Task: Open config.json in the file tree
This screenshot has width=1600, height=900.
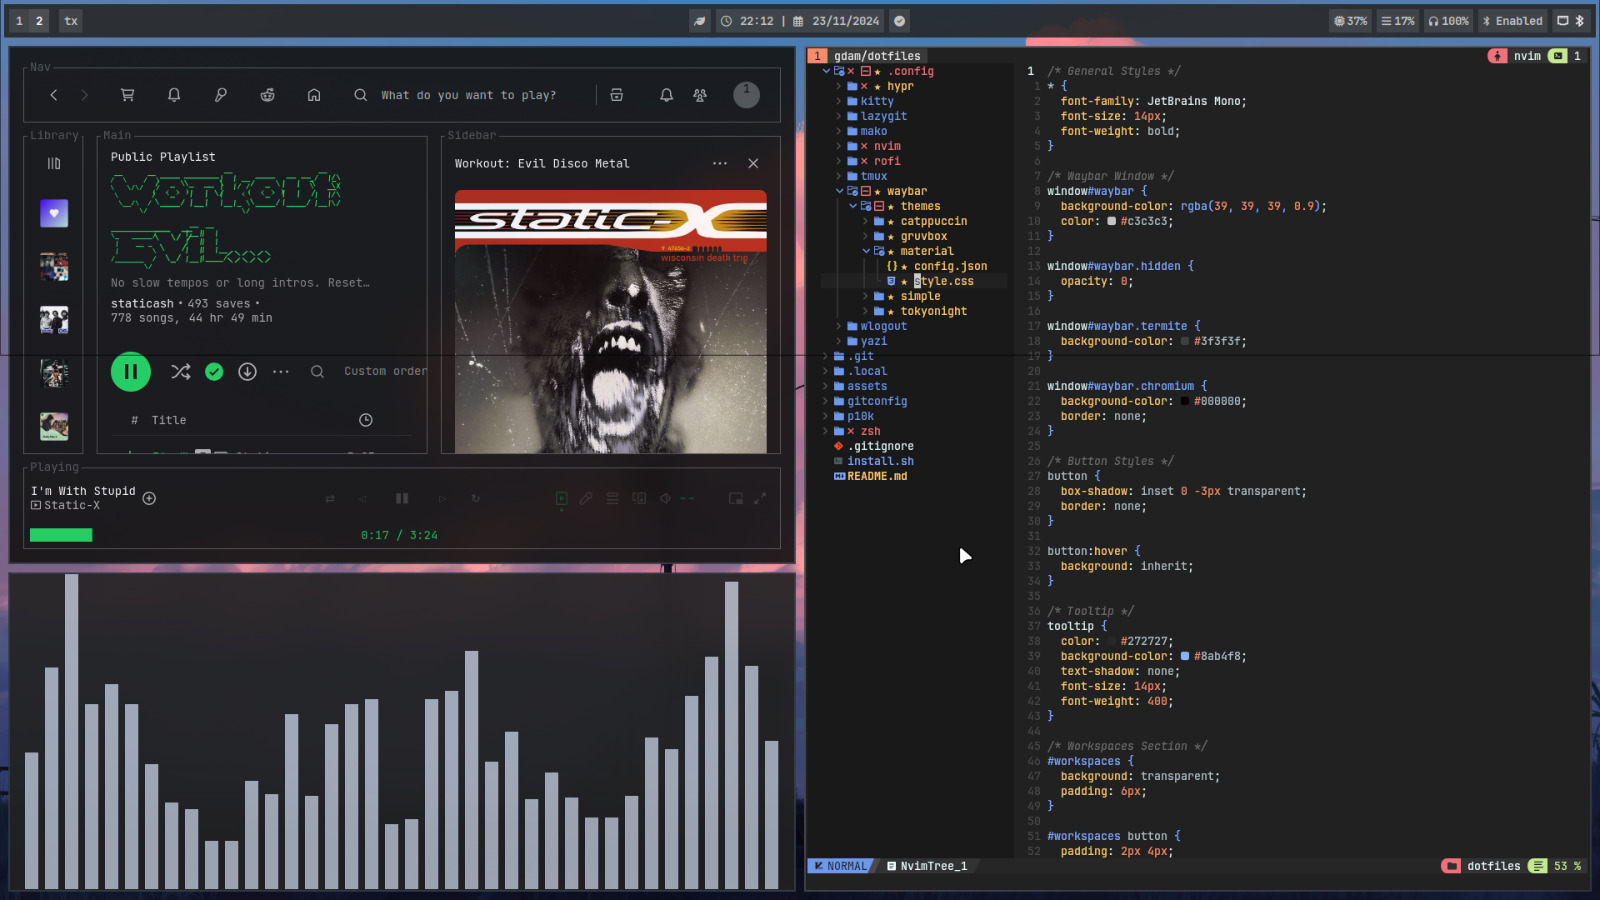Action: click(938, 266)
